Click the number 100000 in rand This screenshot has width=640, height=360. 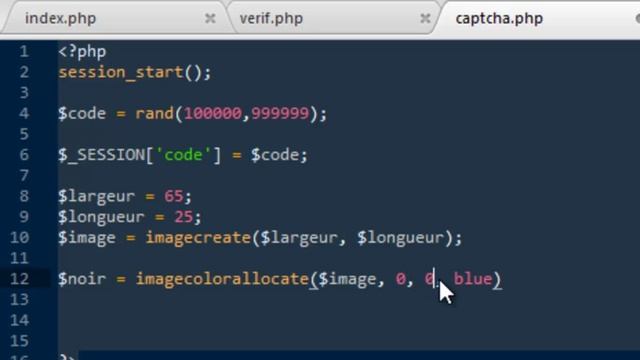click(x=213, y=113)
